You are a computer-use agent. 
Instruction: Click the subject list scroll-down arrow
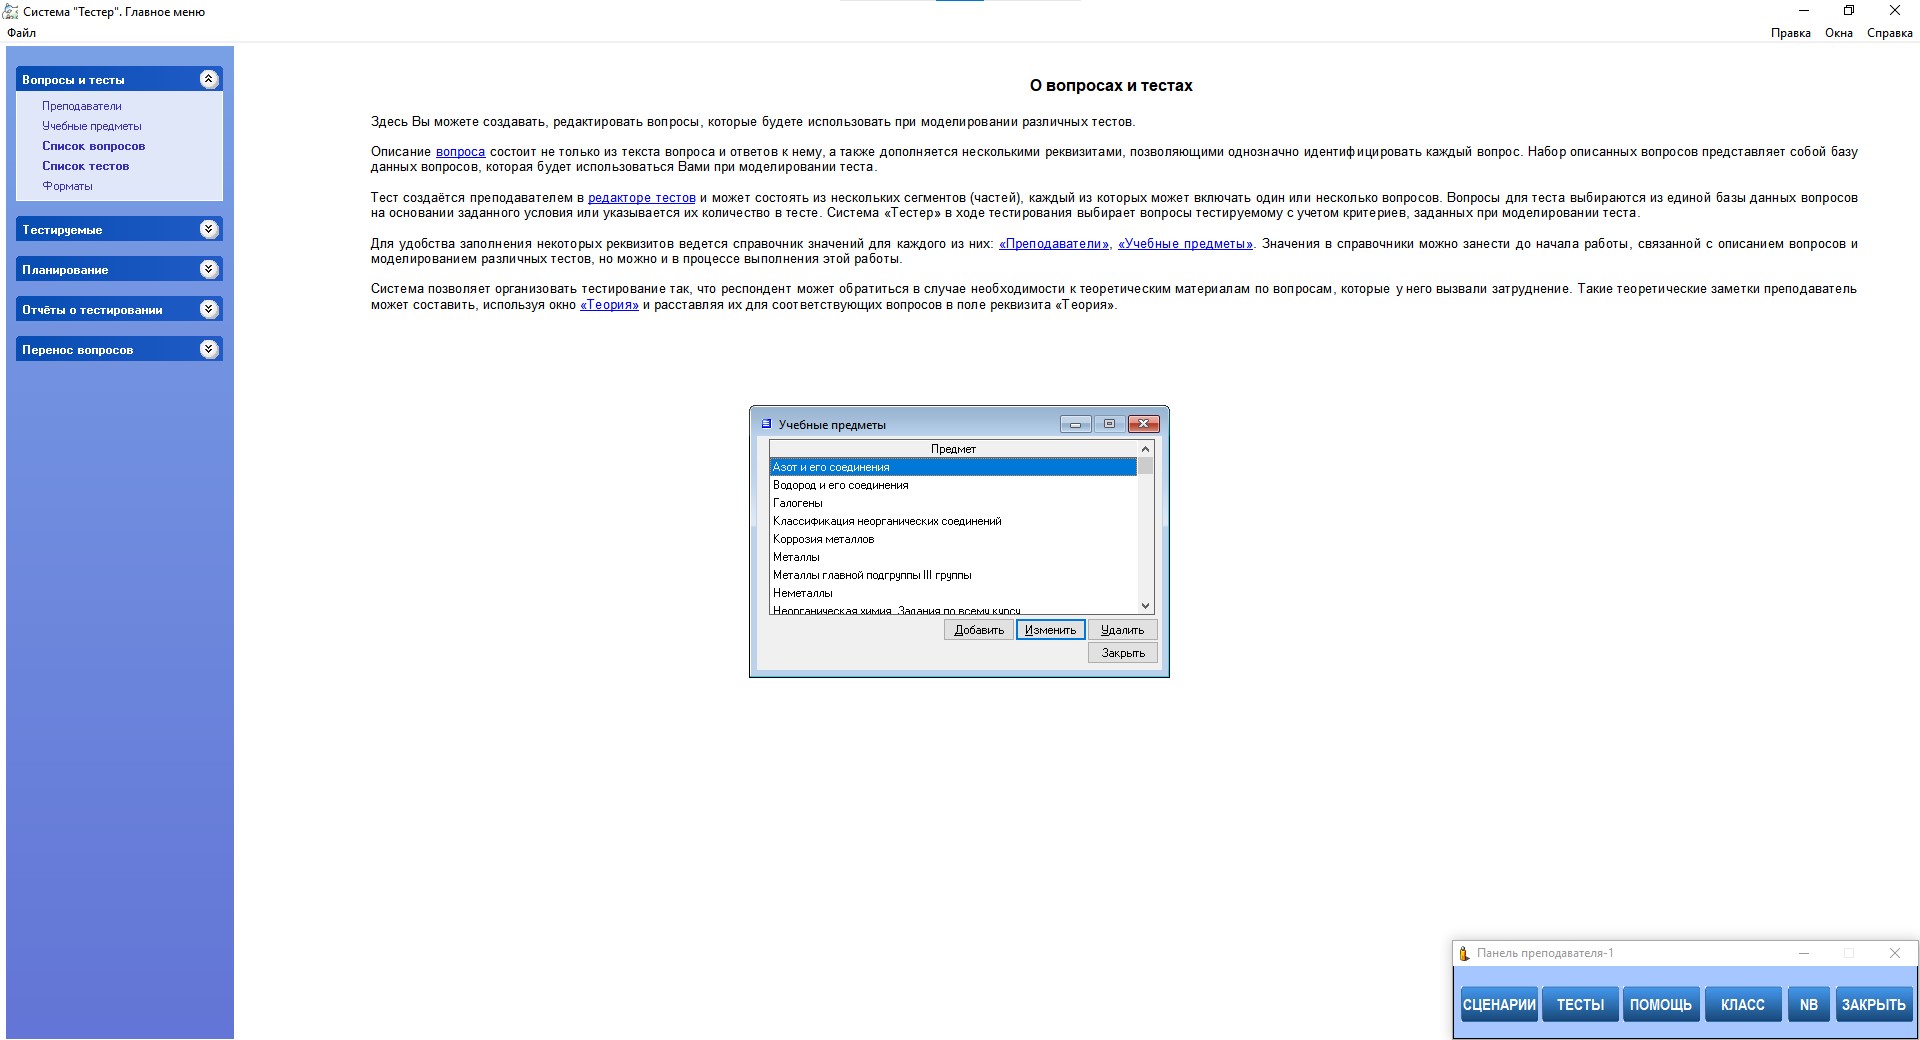pos(1146,605)
